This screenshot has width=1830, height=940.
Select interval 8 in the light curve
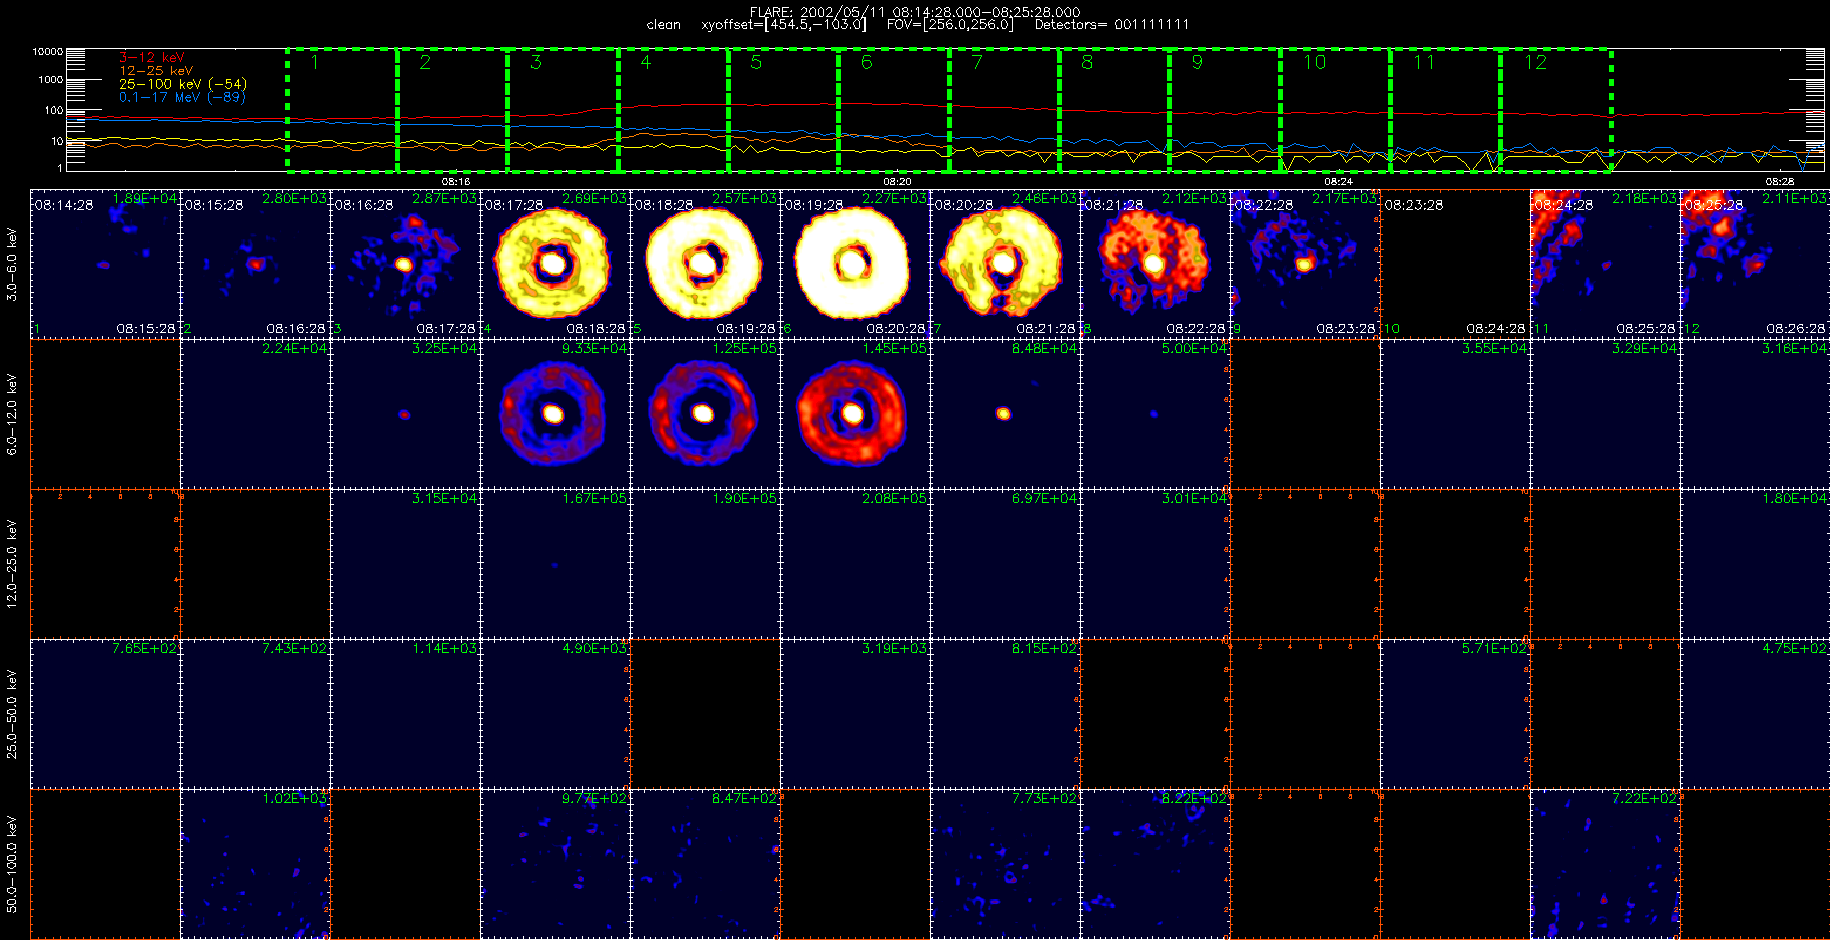point(1114,110)
